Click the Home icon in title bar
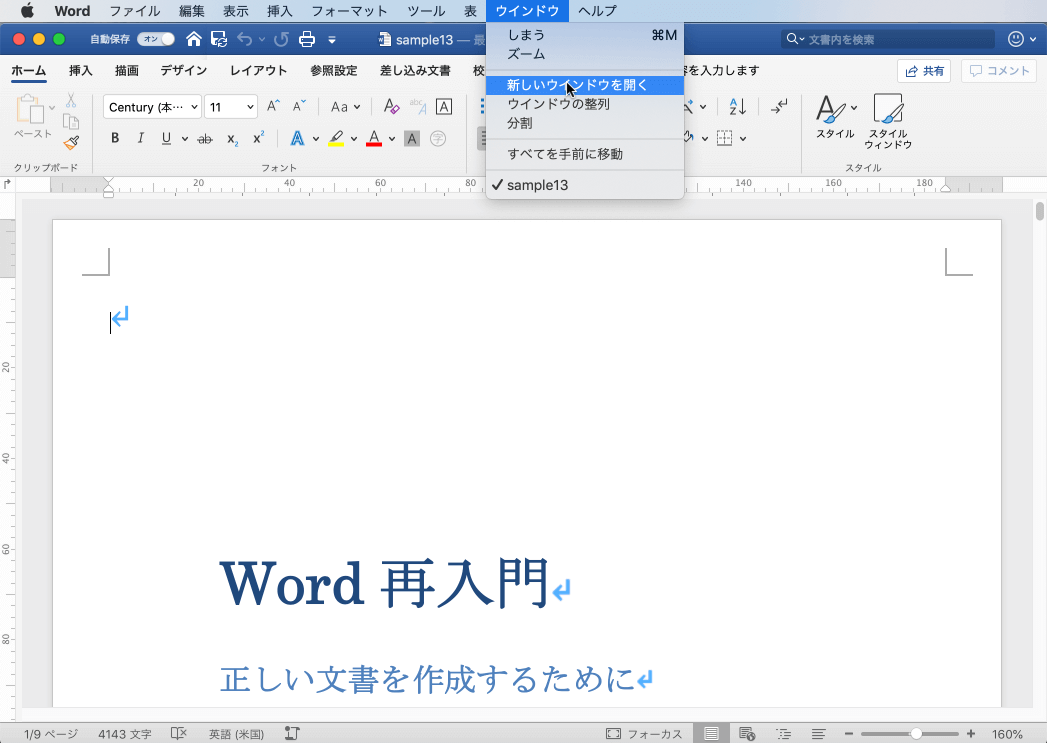The height and width of the screenshot is (743, 1047). point(194,39)
